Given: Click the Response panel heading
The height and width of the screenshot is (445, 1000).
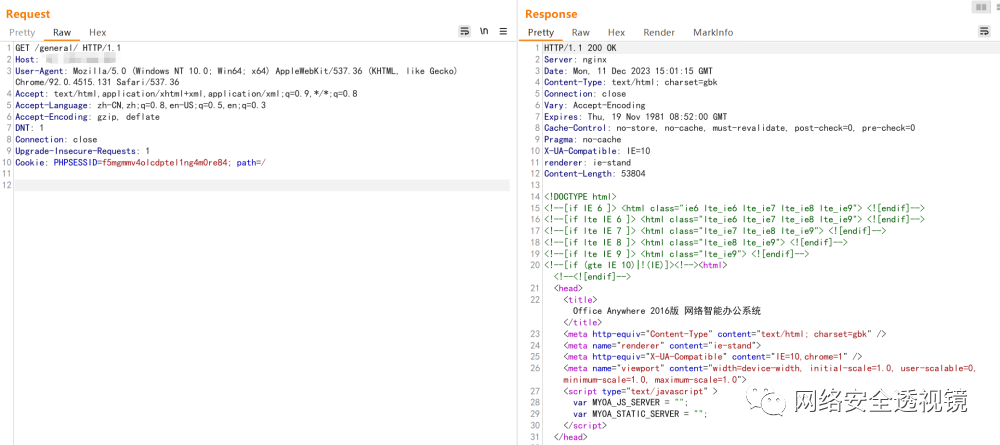Looking at the screenshot, I should click(x=551, y=14).
